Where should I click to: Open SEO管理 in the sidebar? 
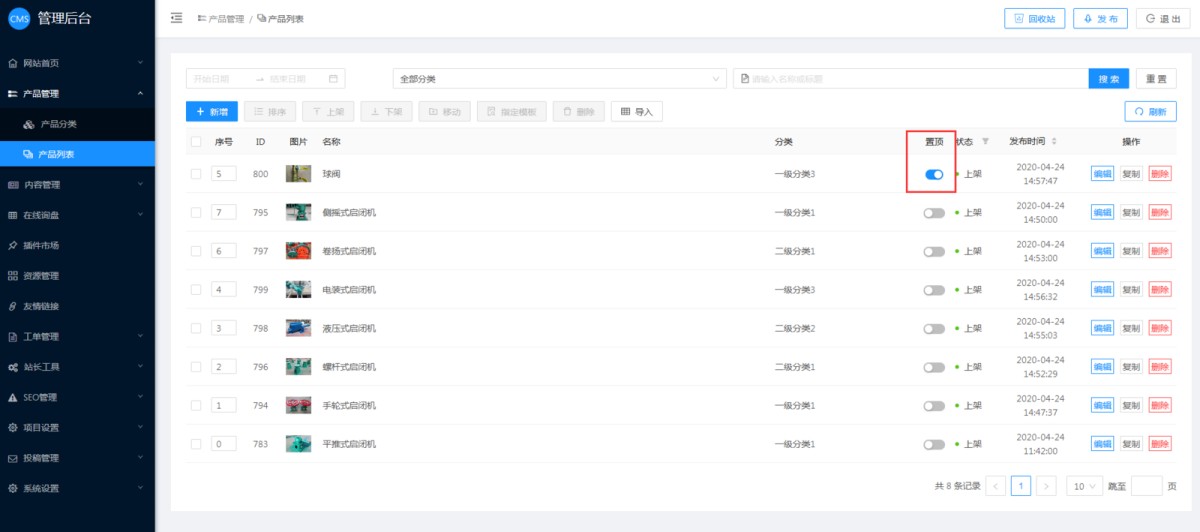77,397
